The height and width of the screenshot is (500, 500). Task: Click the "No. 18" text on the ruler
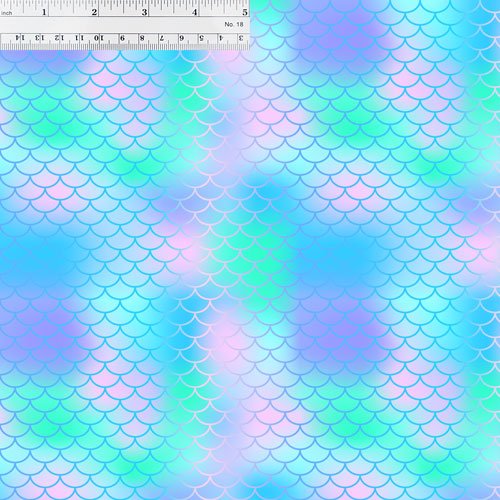234,24
